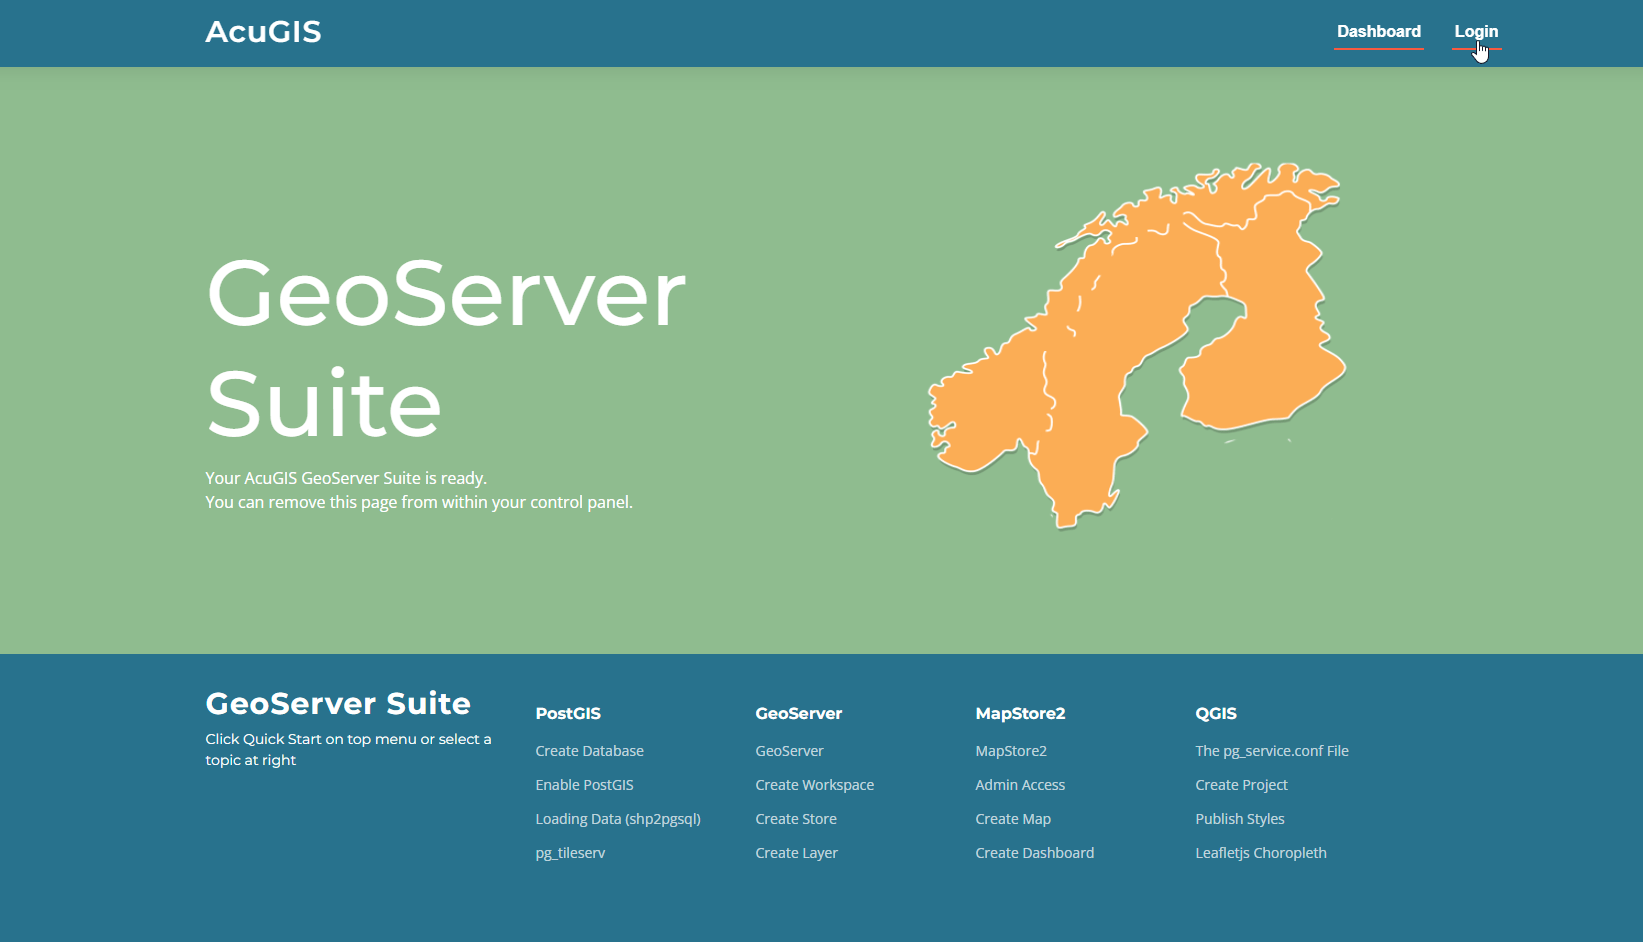Open the Dashboard menu item
1643x942 pixels.
(x=1378, y=31)
